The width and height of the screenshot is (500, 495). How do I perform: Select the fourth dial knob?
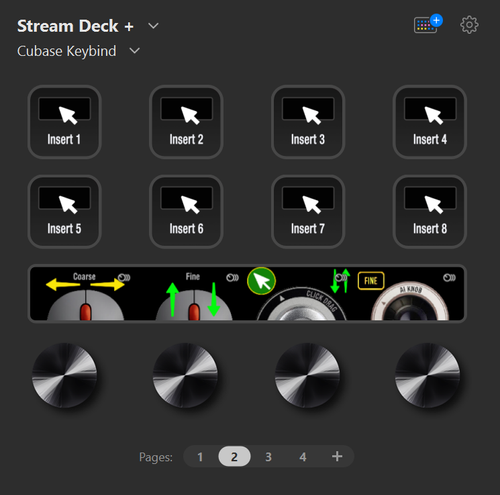pos(428,375)
